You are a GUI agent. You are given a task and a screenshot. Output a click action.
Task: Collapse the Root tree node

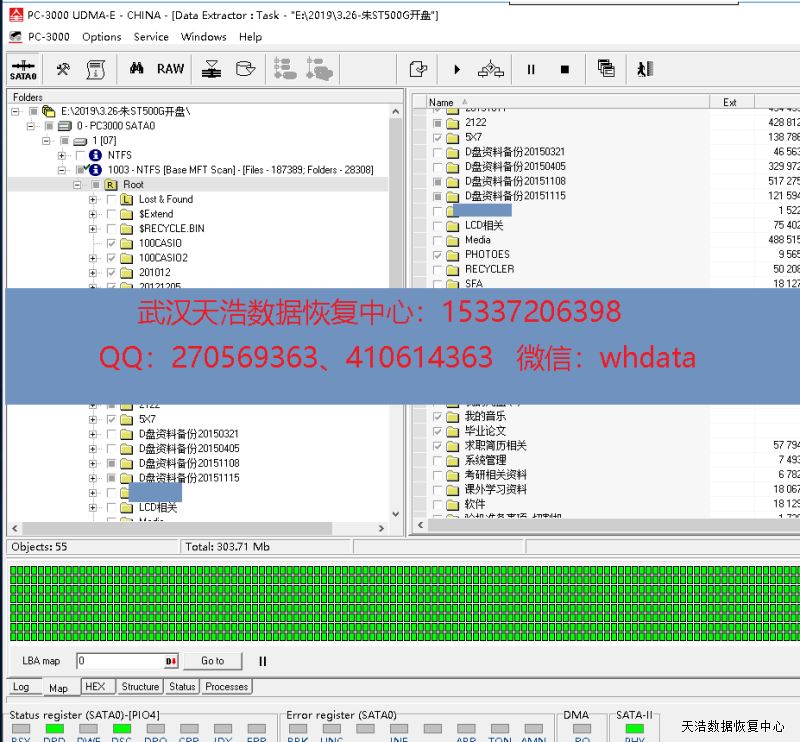coord(77,185)
